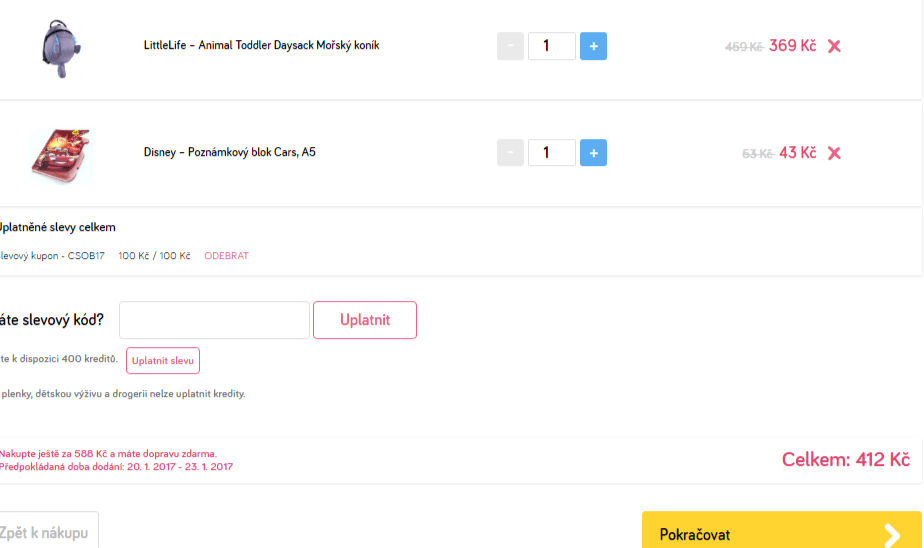Click the white arrow on Pokračovat
Screen dimensions: 924x548
coord(891,535)
